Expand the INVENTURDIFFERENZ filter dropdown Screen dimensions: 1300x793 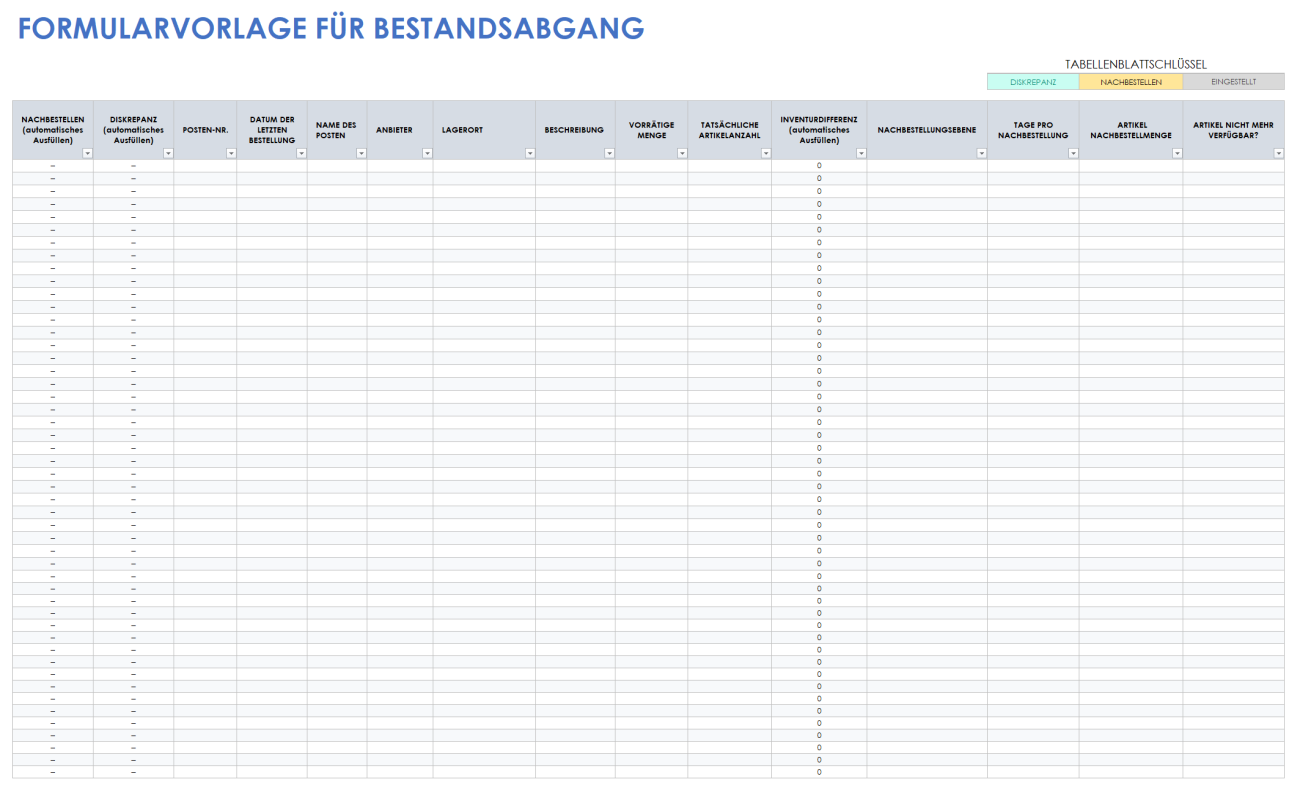(x=860, y=153)
